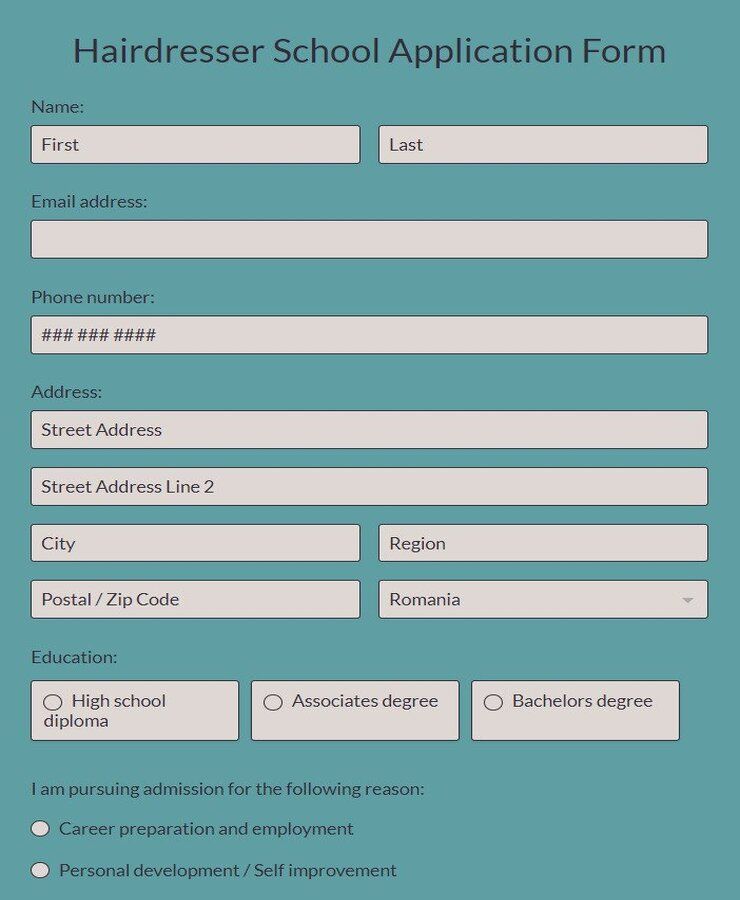Click the Region input field
Viewport: 740px width, 900px height.
point(543,543)
